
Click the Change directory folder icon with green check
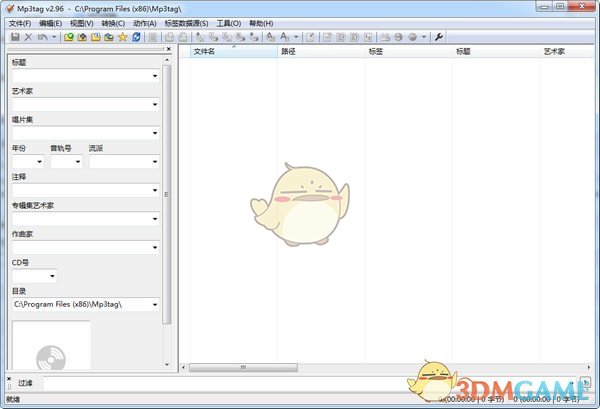click(69, 37)
